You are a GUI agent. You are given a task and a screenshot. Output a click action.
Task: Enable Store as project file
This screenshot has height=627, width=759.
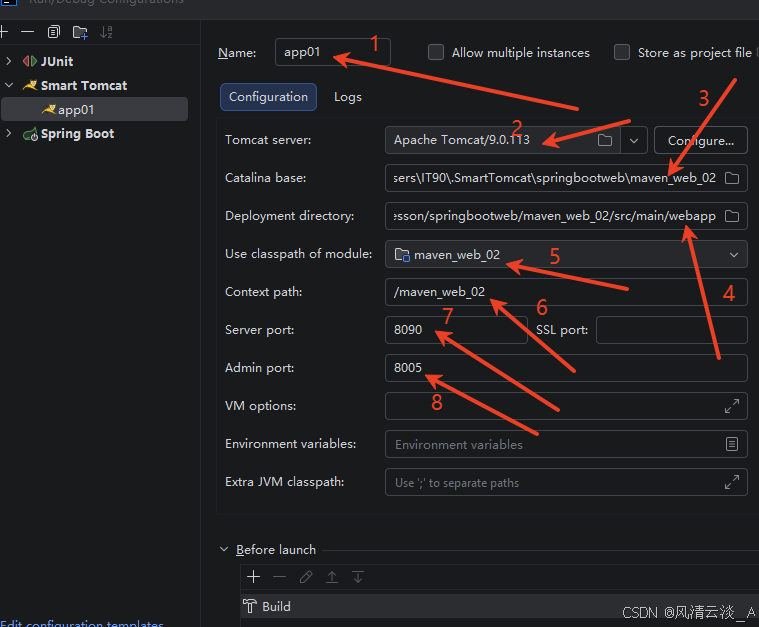tap(622, 52)
